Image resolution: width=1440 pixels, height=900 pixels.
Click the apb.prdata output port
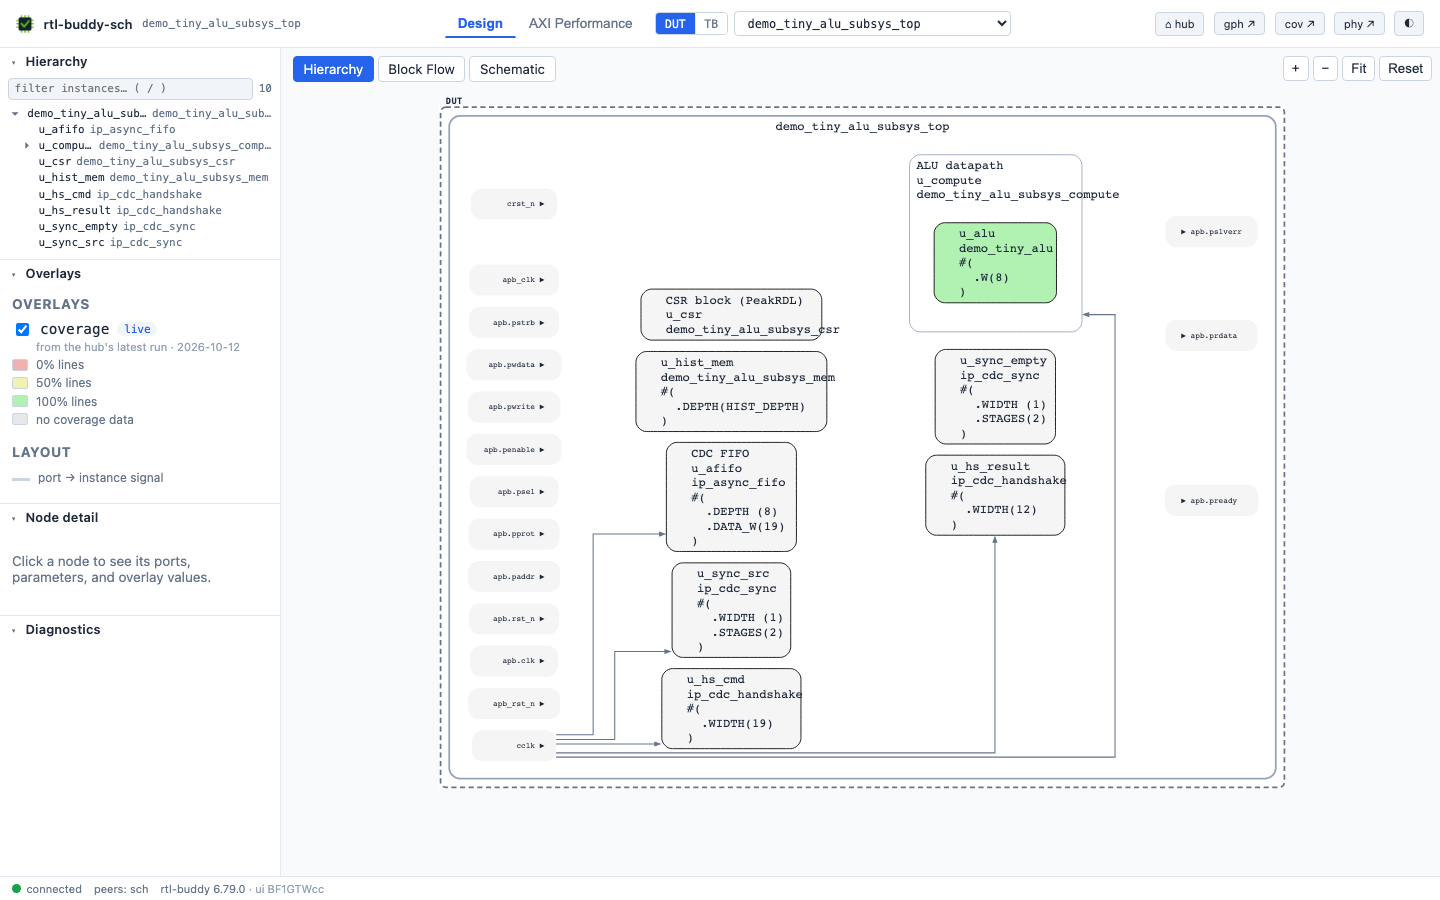(1211, 336)
